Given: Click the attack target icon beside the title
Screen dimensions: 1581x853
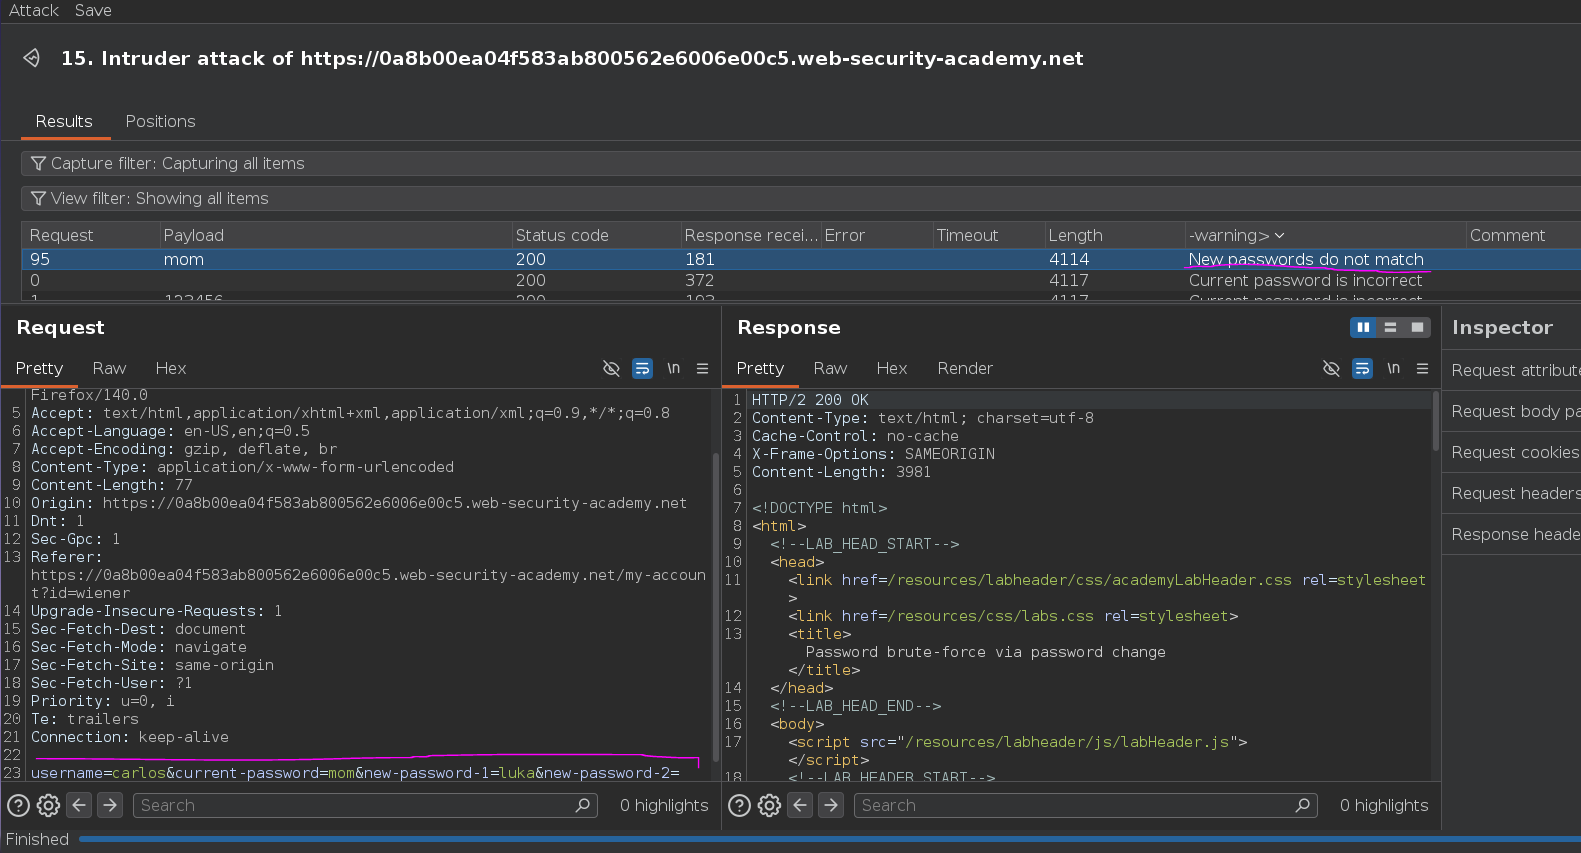Looking at the screenshot, I should tap(32, 58).
